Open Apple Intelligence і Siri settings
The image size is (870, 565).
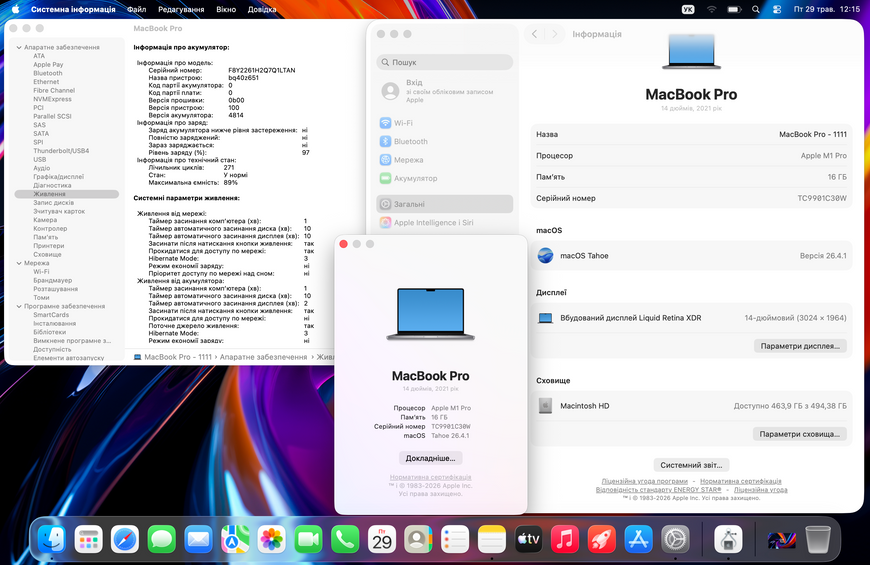click(444, 223)
